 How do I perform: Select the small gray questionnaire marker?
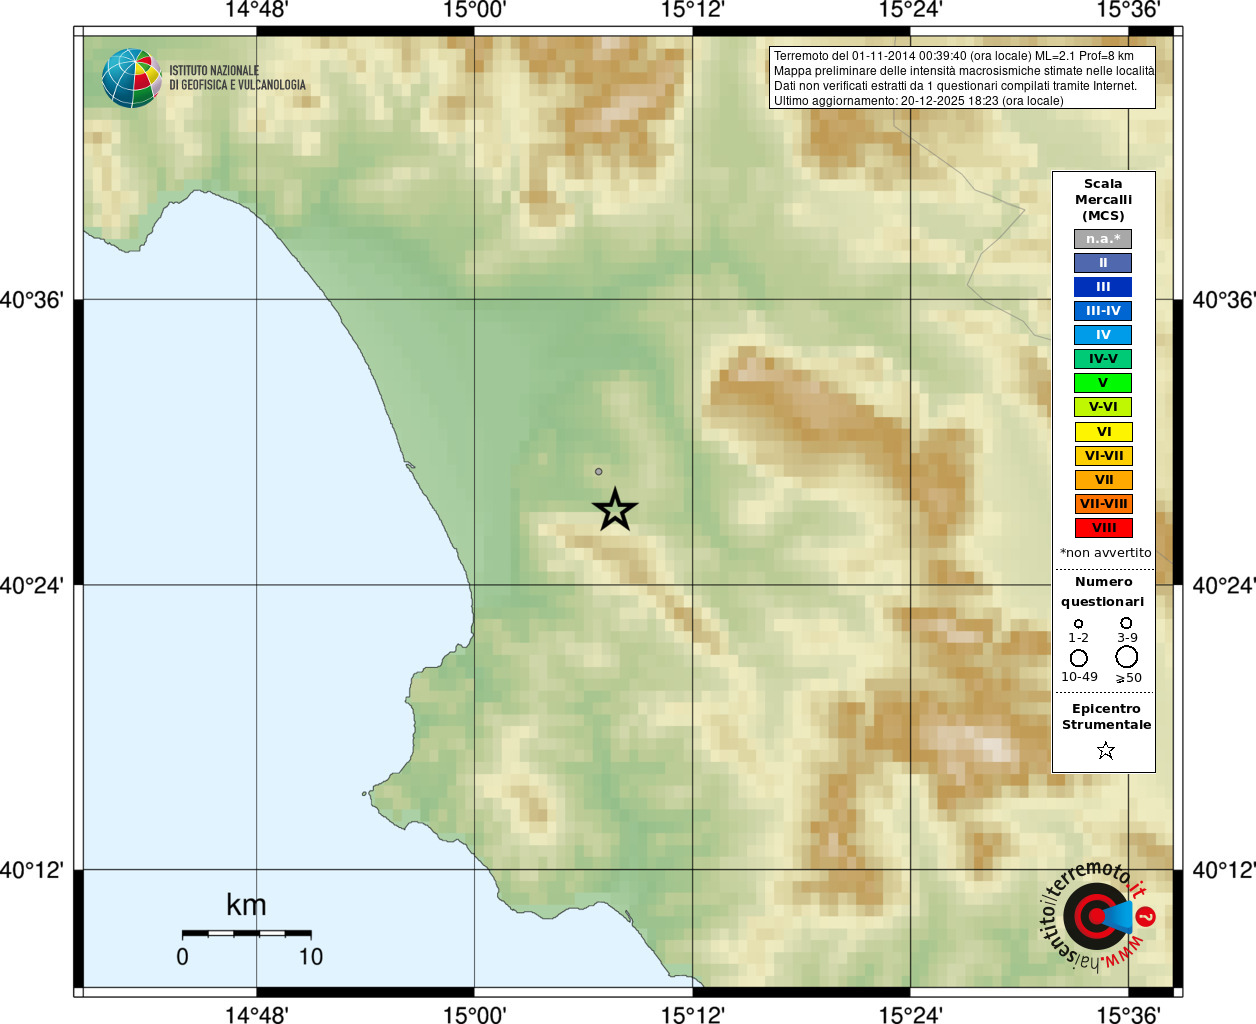[599, 471]
